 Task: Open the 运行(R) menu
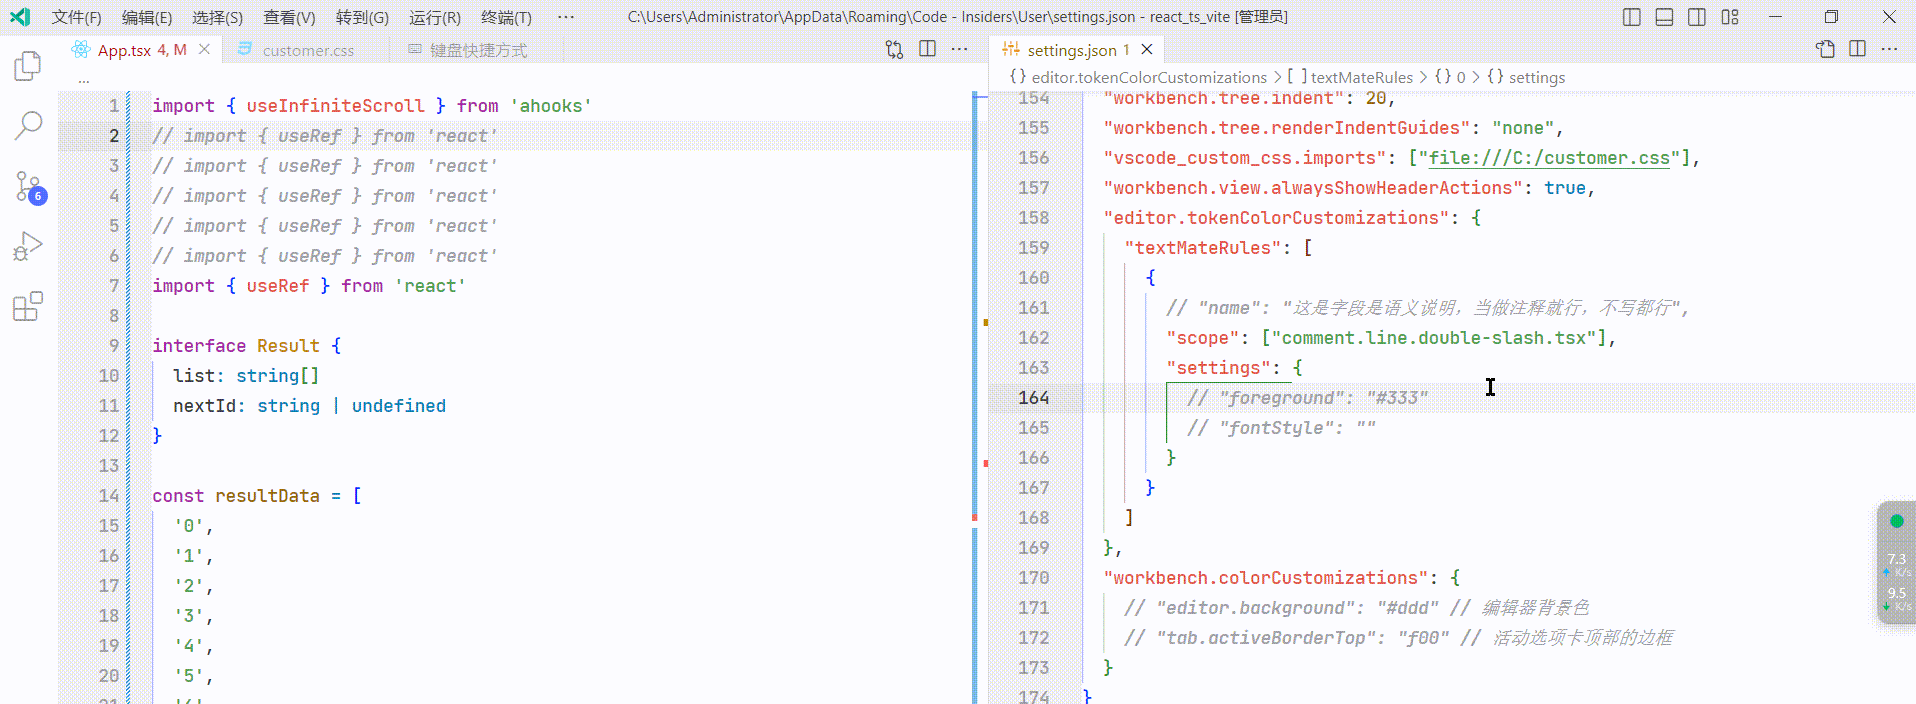435,17
